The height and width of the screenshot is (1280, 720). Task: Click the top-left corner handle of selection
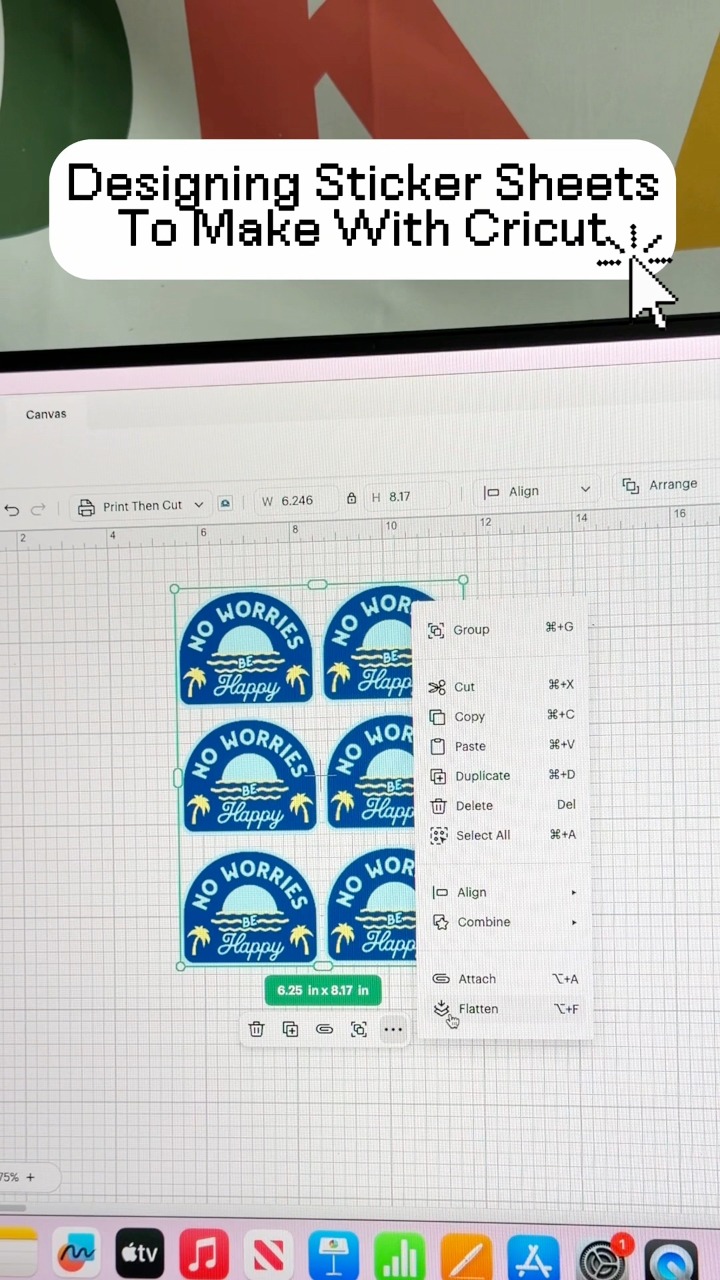pyautogui.click(x=175, y=589)
